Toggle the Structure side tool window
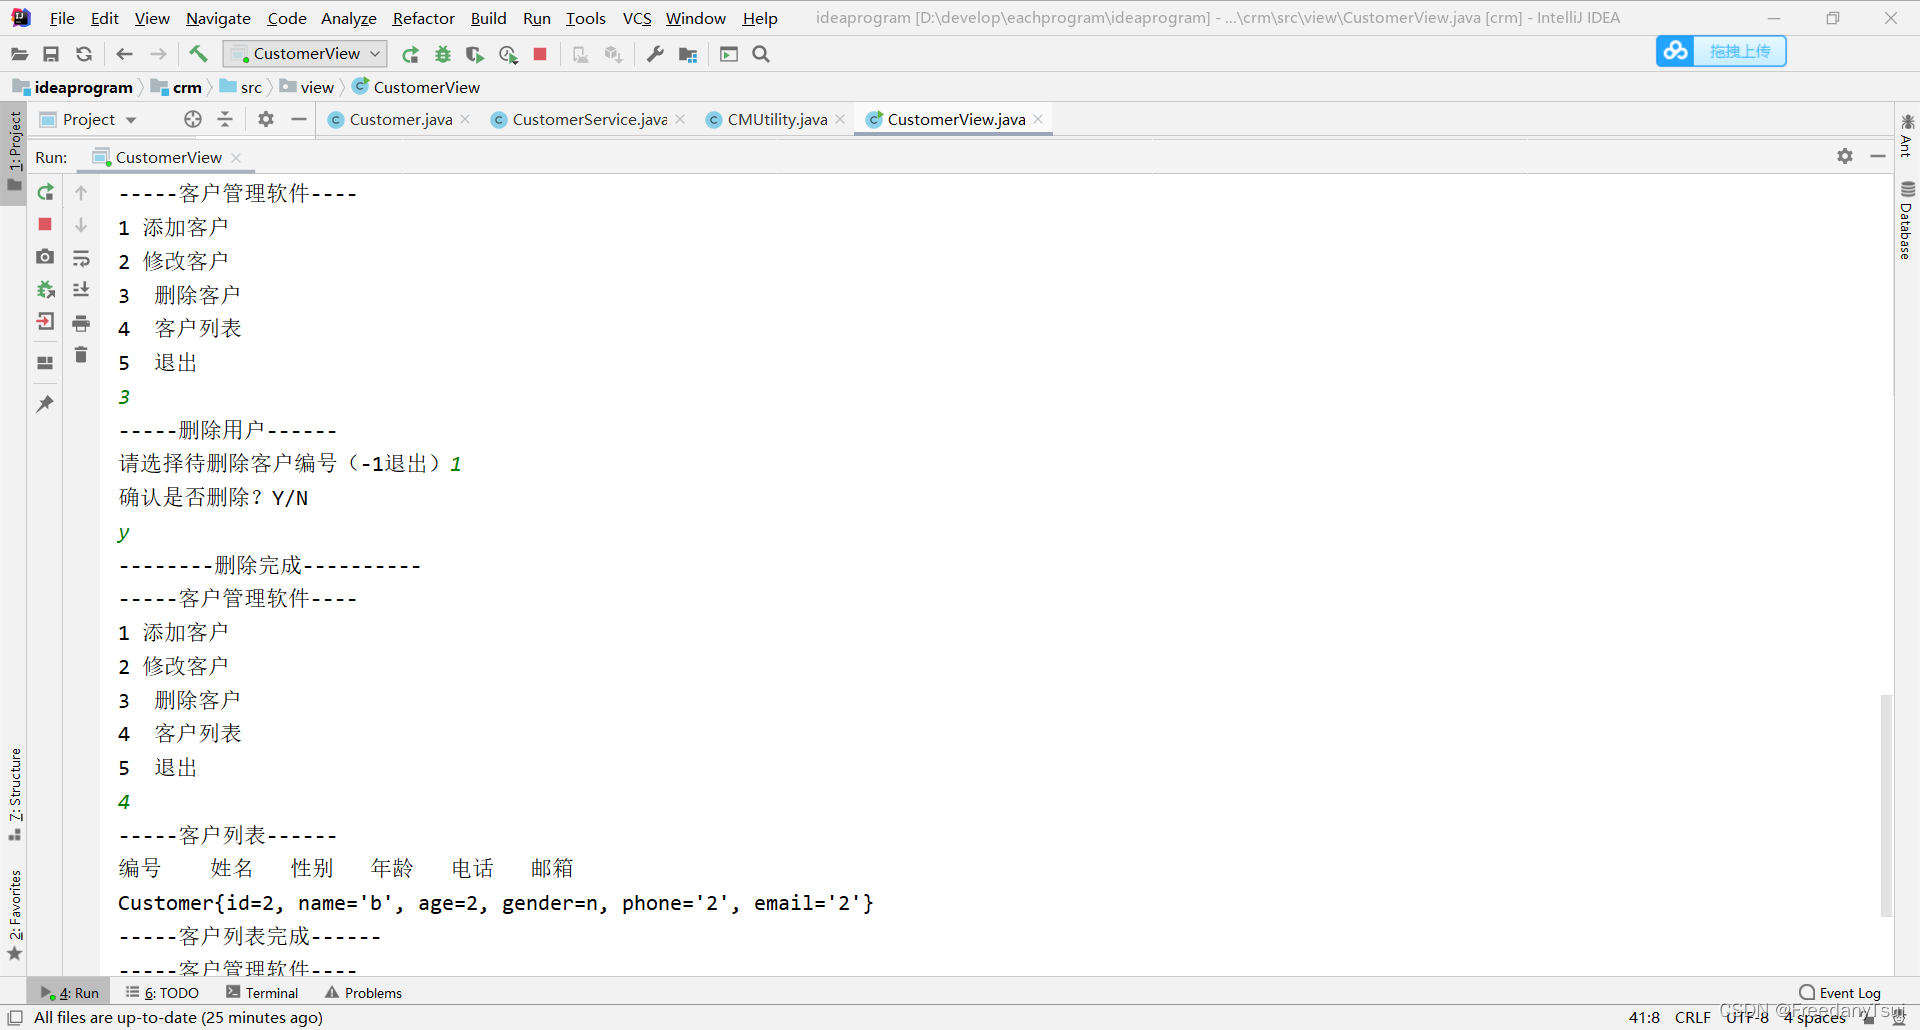1920x1030 pixels. [15, 793]
